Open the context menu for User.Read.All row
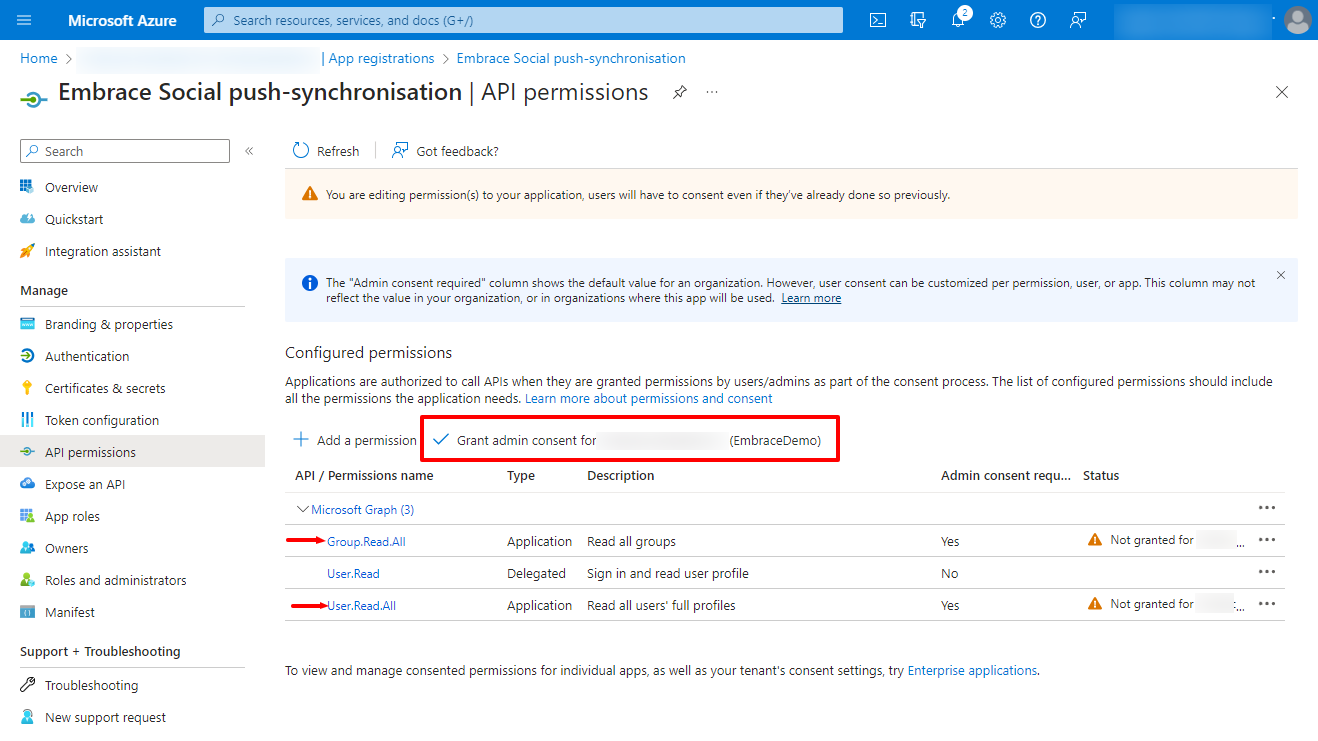 (x=1267, y=604)
